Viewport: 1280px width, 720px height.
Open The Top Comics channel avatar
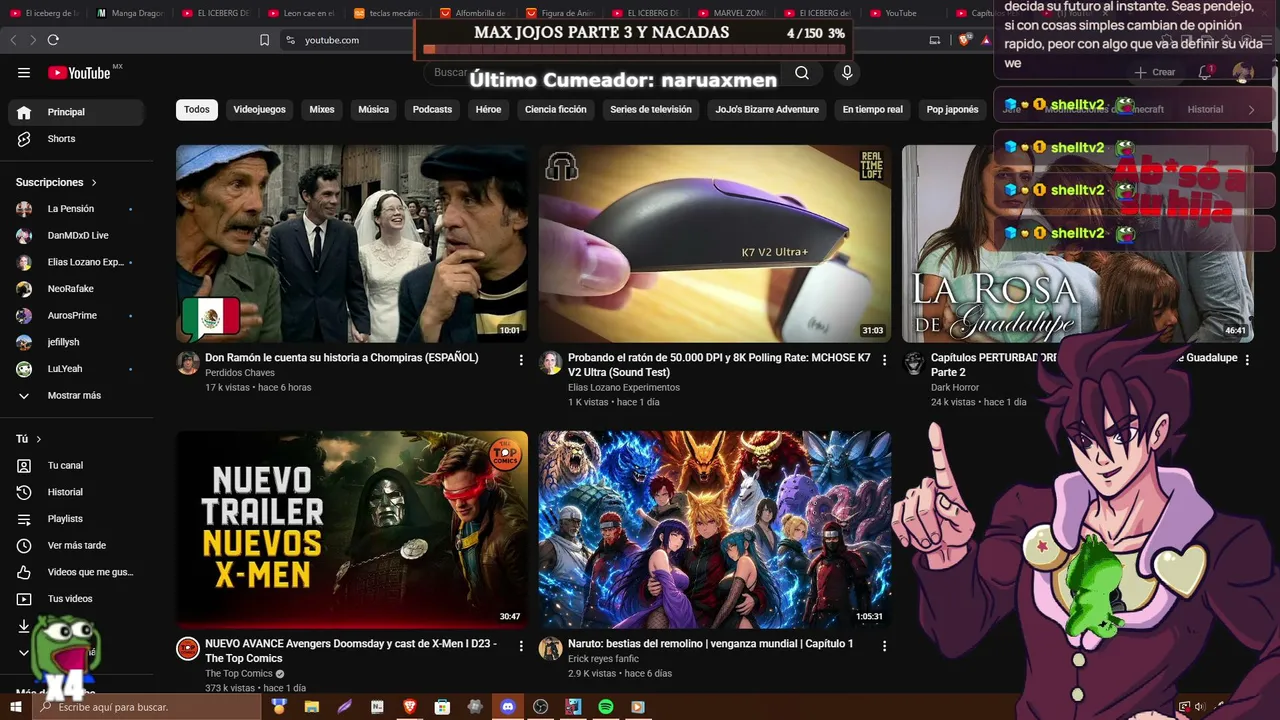(x=188, y=649)
